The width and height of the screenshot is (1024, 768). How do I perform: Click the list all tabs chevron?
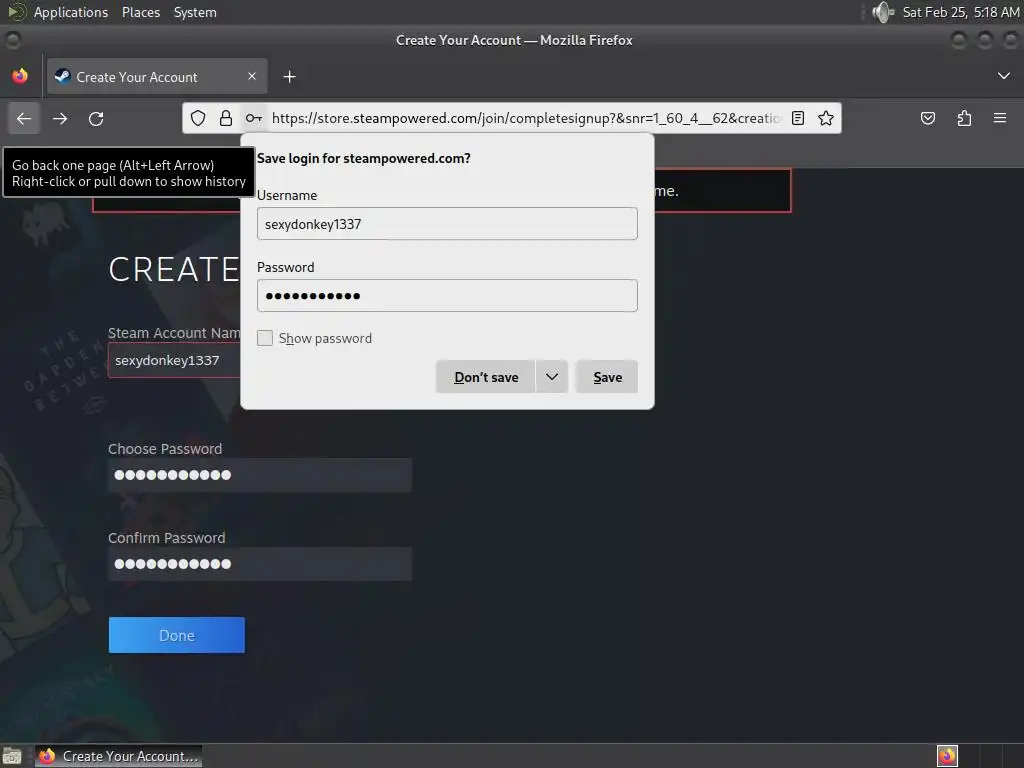click(1004, 76)
